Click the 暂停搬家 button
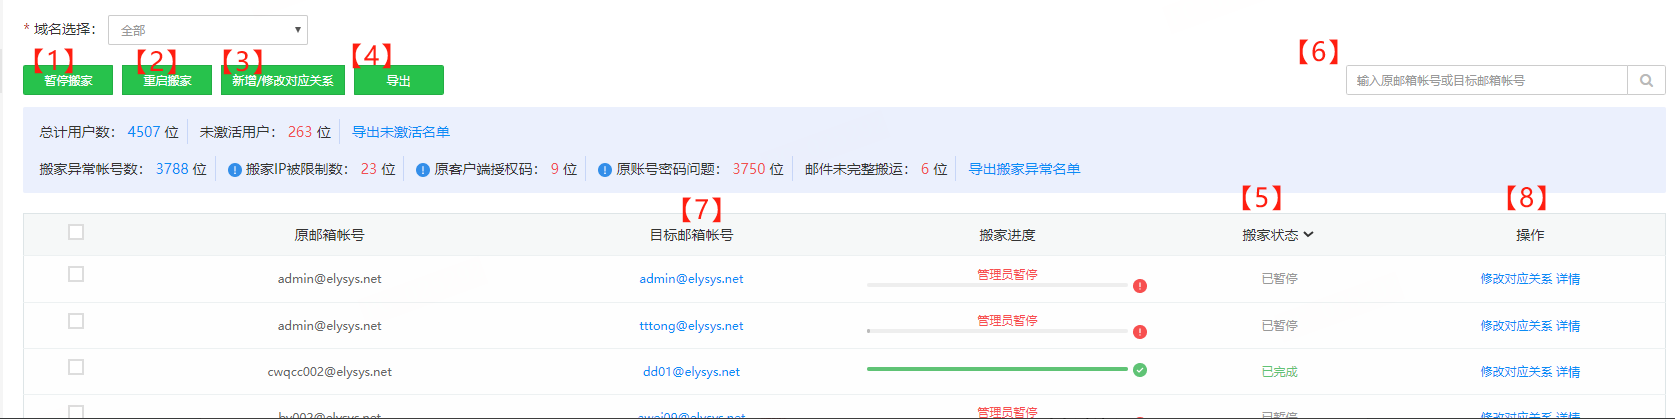 tap(68, 80)
